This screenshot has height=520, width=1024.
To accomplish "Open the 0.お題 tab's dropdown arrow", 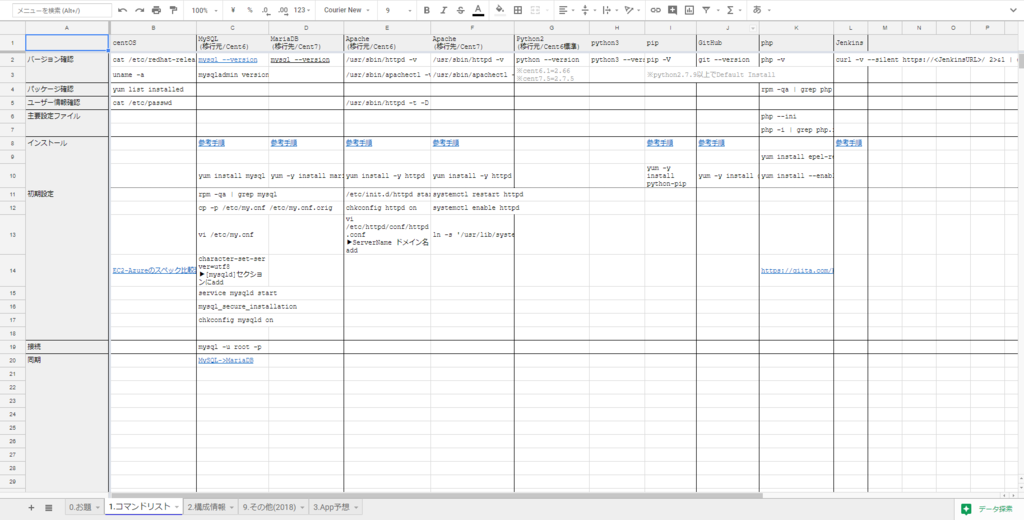I will (x=98, y=508).
